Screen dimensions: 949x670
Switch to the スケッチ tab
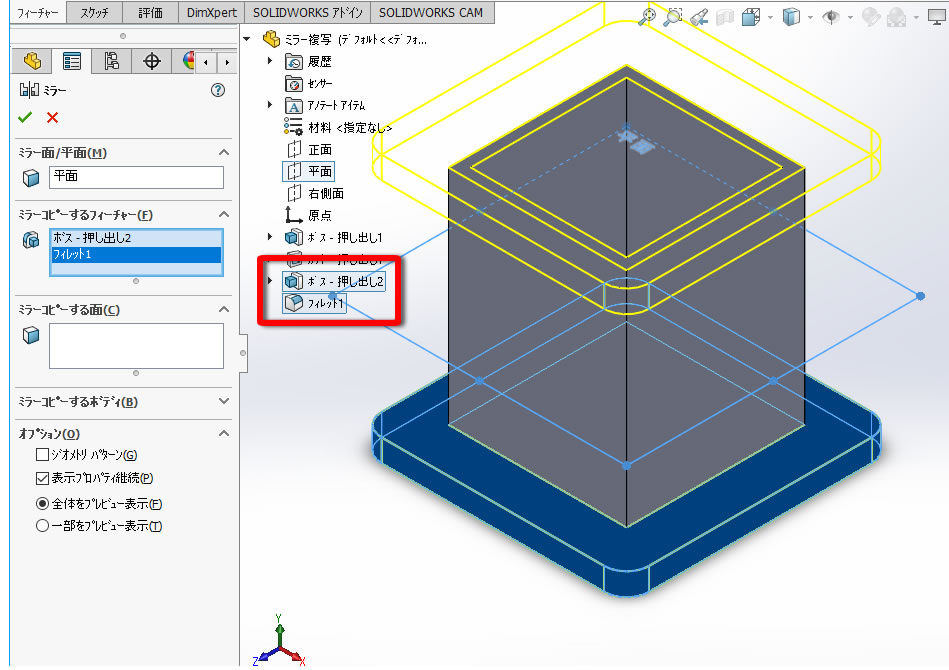point(94,12)
